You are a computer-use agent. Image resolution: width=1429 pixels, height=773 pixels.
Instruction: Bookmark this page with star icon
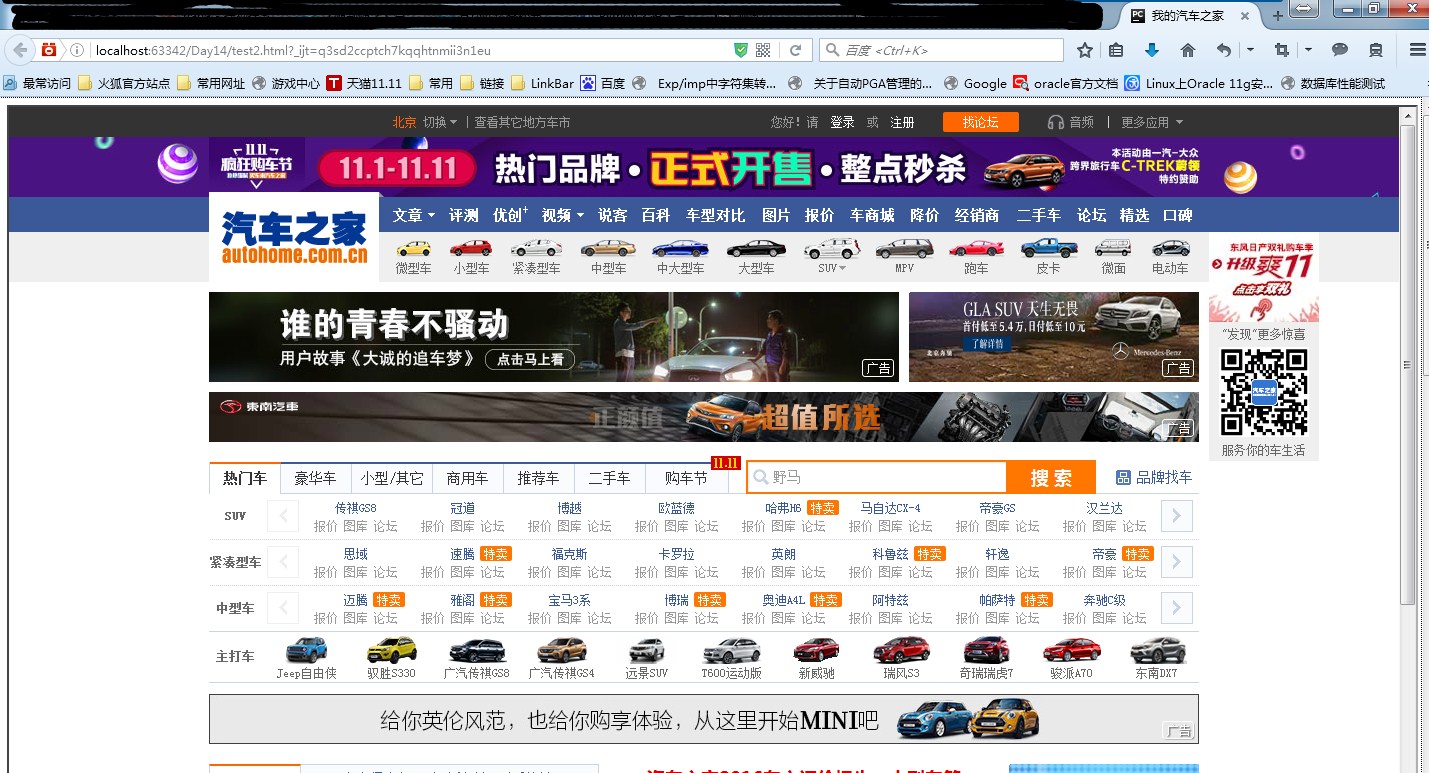pyautogui.click(x=1085, y=50)
